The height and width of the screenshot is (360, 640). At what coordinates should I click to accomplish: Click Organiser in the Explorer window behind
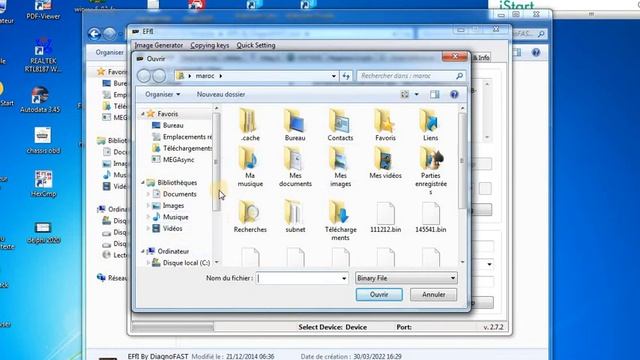pyautogui.click(x=109, y=52)
